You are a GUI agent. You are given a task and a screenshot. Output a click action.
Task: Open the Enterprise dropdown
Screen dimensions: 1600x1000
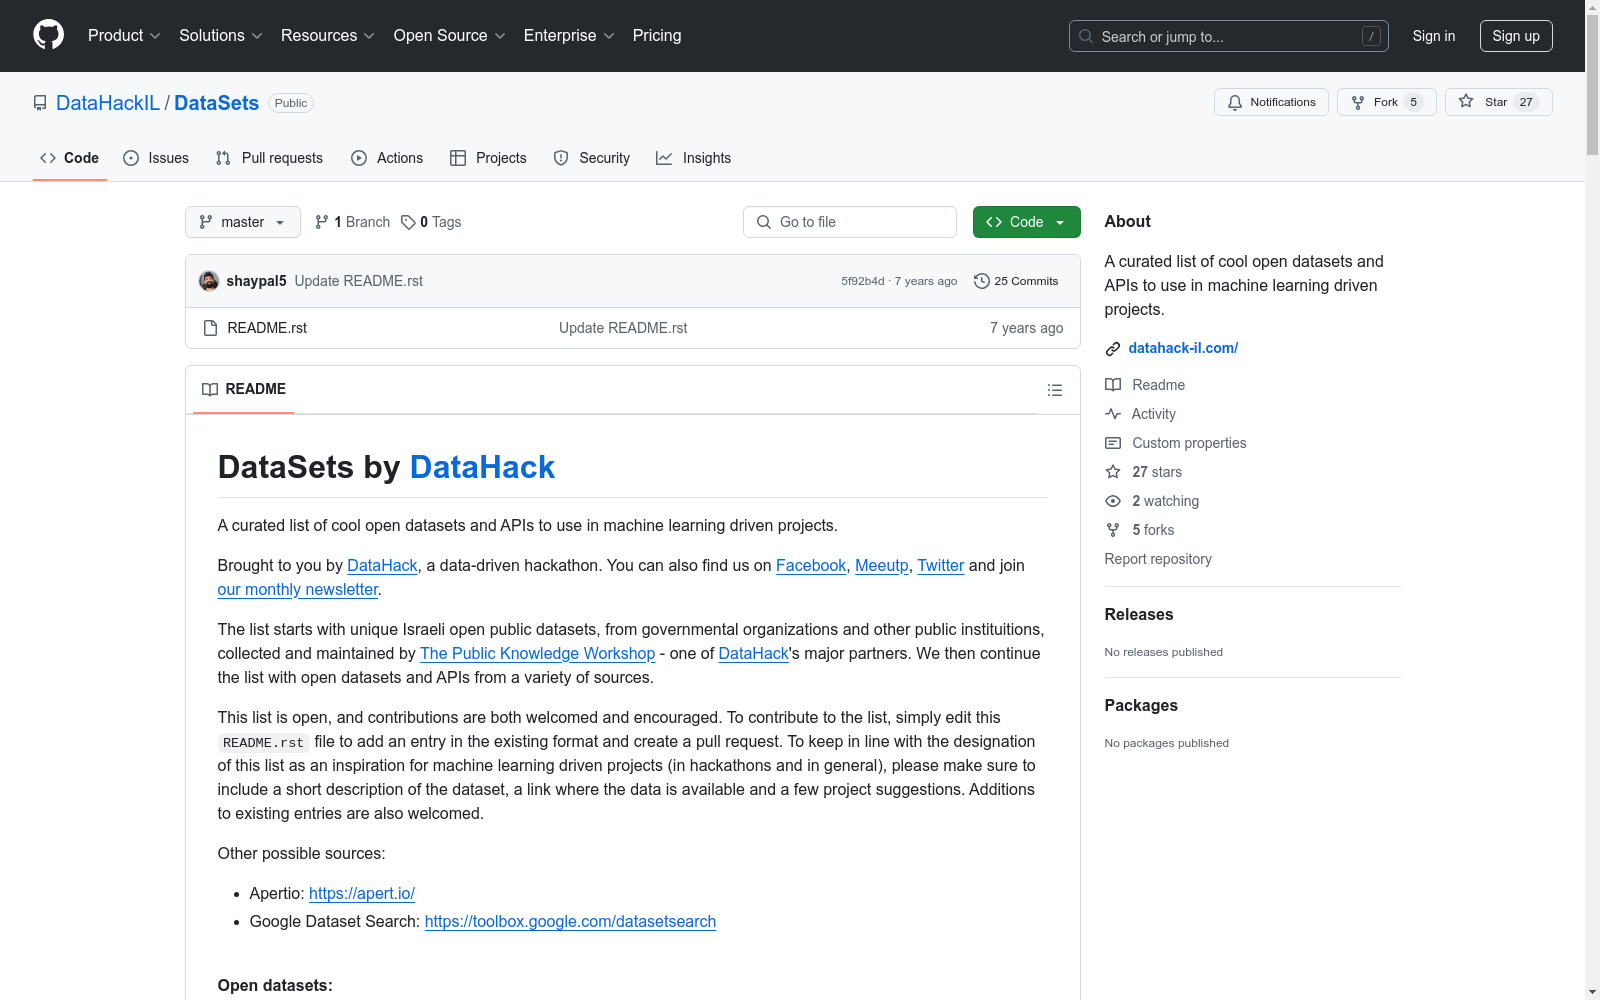click(569, 36)
